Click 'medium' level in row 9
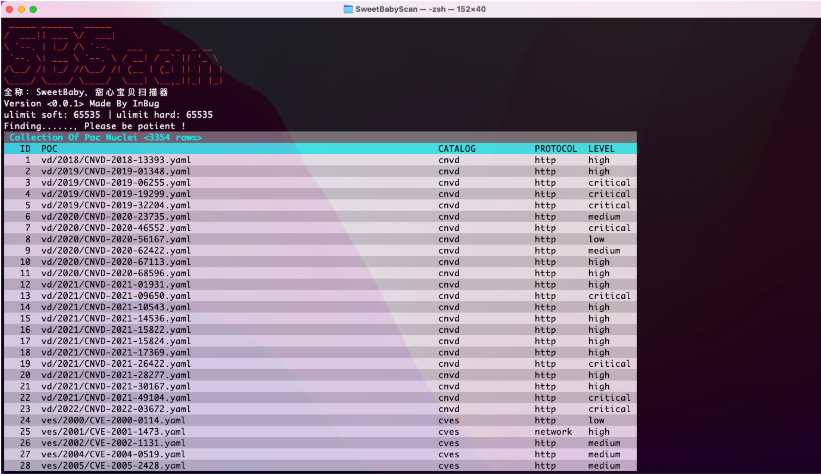Screen dimensions: 821x474 [604, 250]
